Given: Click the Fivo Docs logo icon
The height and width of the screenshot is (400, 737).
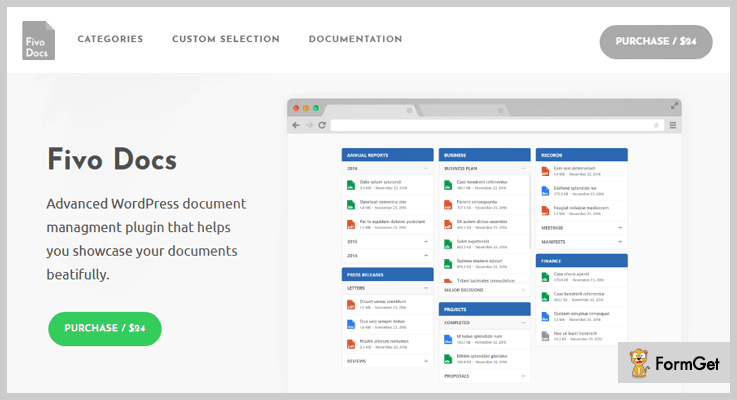Looking at the screenshot, I should tap(39, 40).
